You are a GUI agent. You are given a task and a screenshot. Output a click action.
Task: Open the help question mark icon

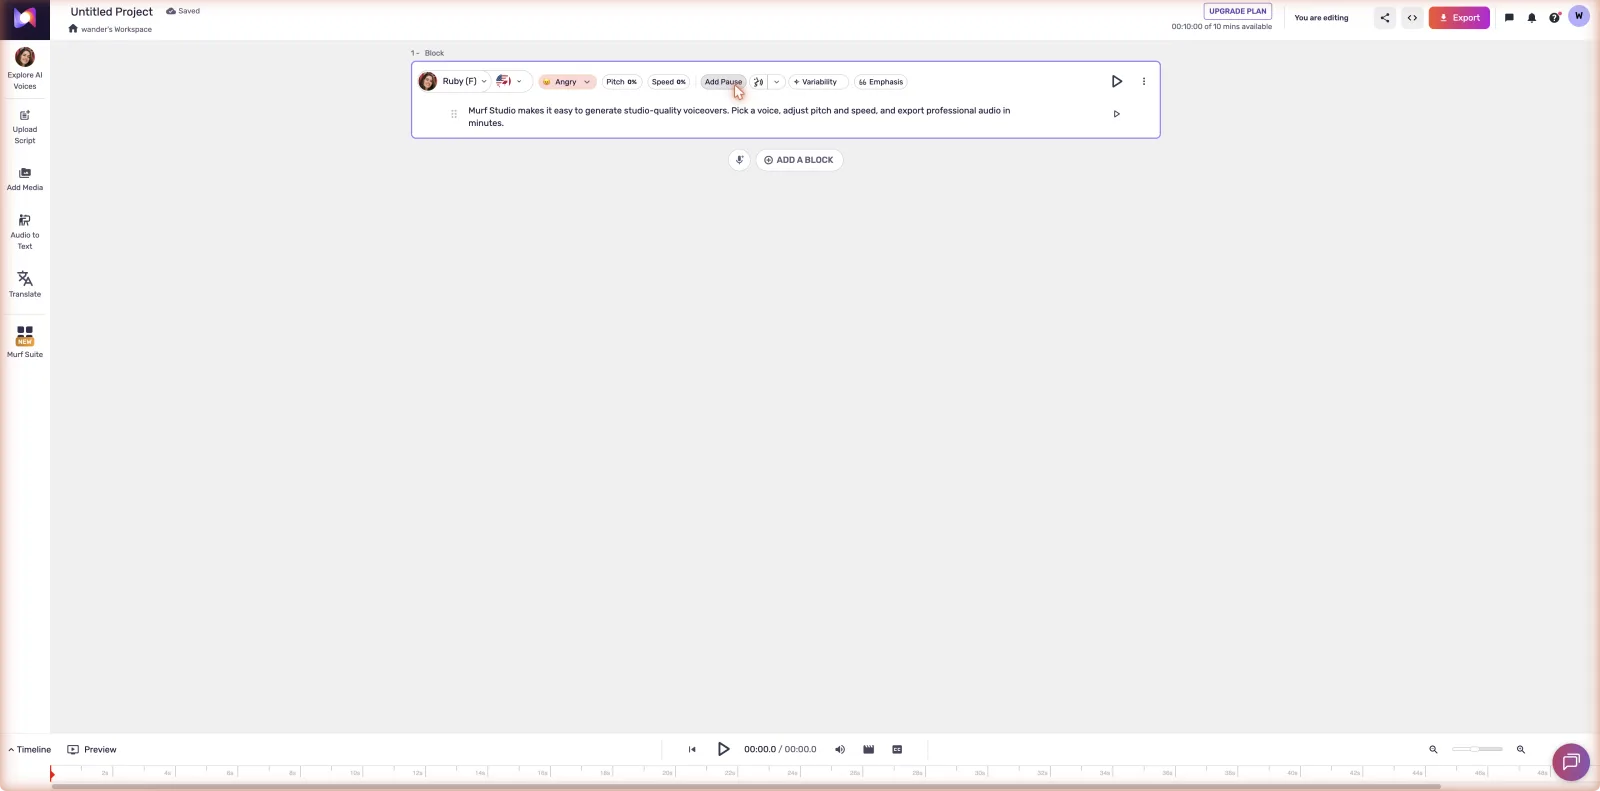pyautogui.click(x=1554, y=18)
